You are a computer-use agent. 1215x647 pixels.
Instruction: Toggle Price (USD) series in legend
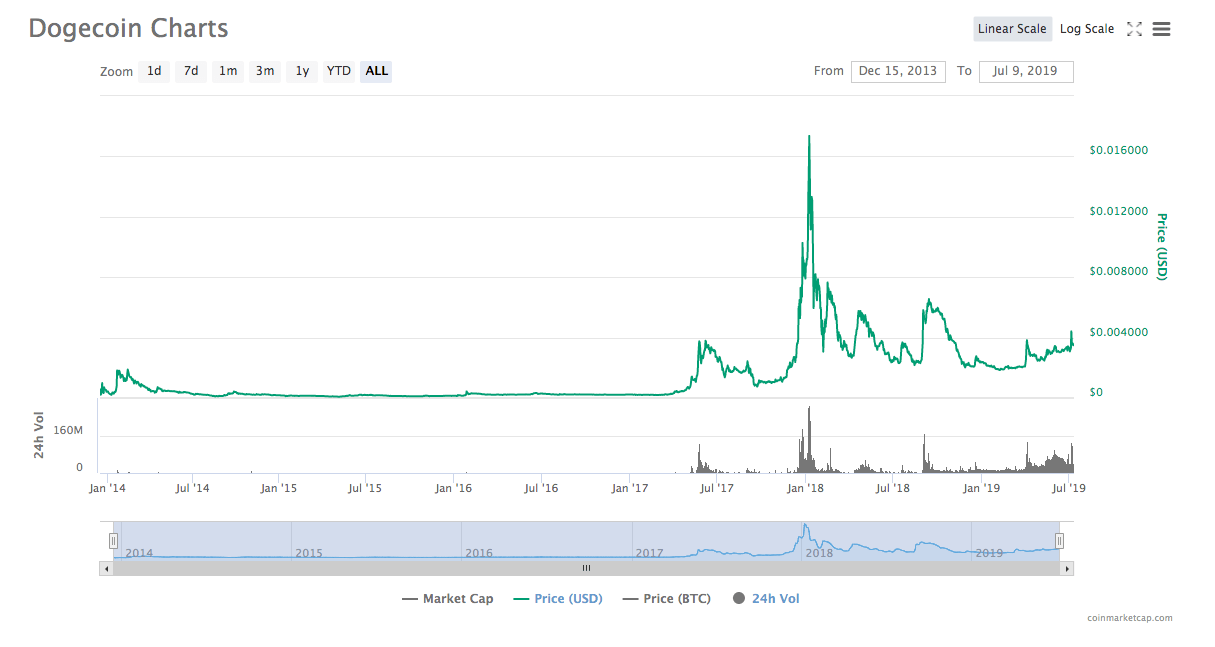[x=558, y=599]
